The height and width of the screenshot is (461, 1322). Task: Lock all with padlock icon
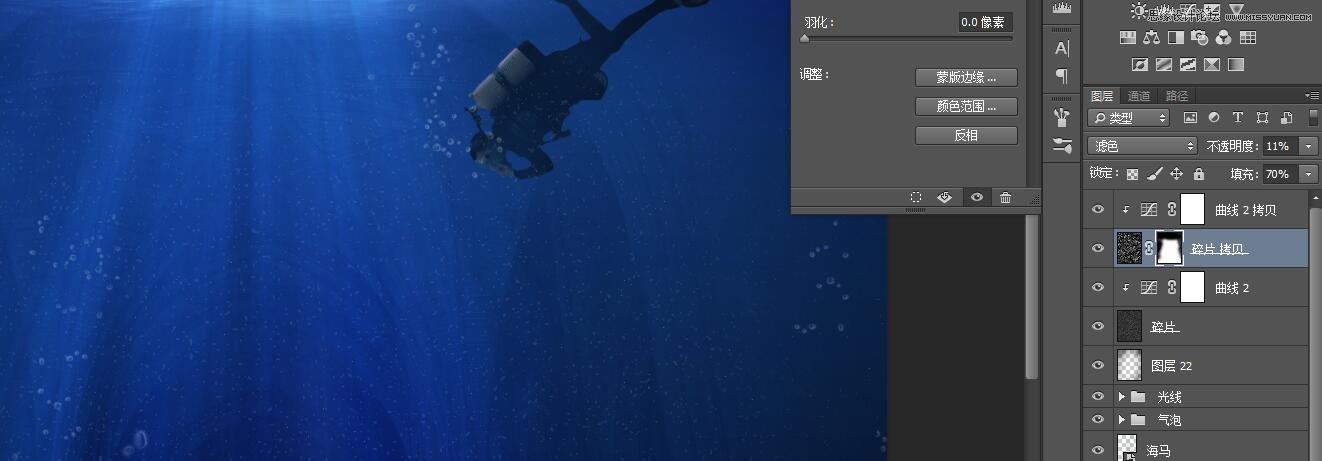tap(1198, 174)
